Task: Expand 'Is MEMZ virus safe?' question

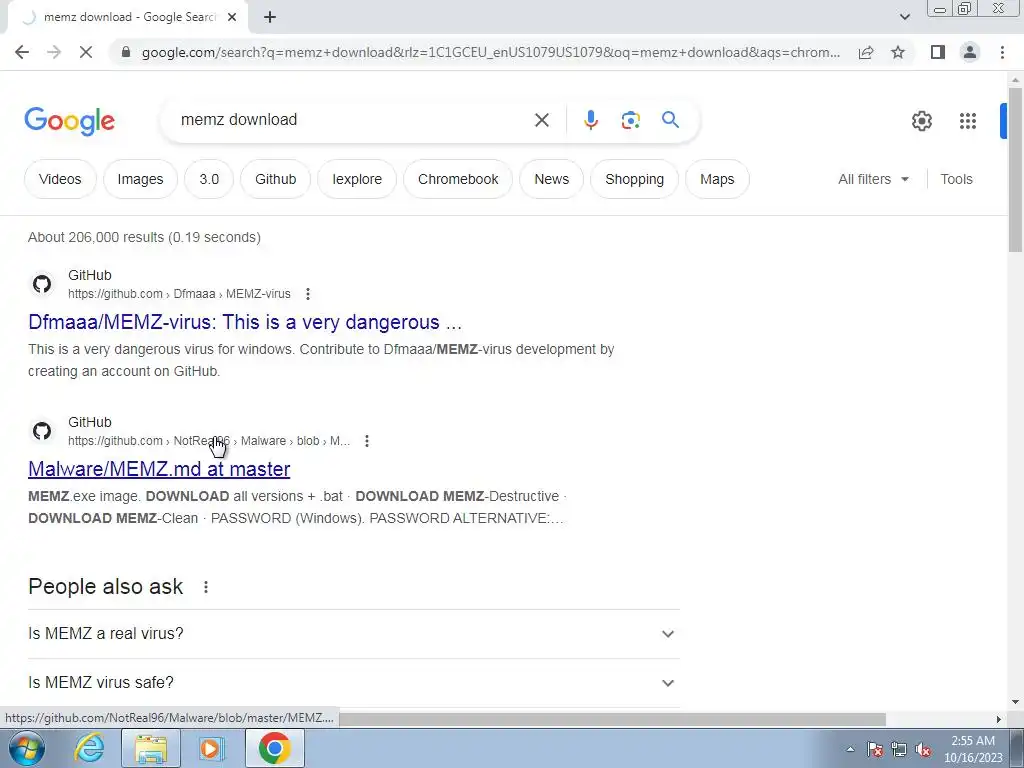Action: (353, 682)
